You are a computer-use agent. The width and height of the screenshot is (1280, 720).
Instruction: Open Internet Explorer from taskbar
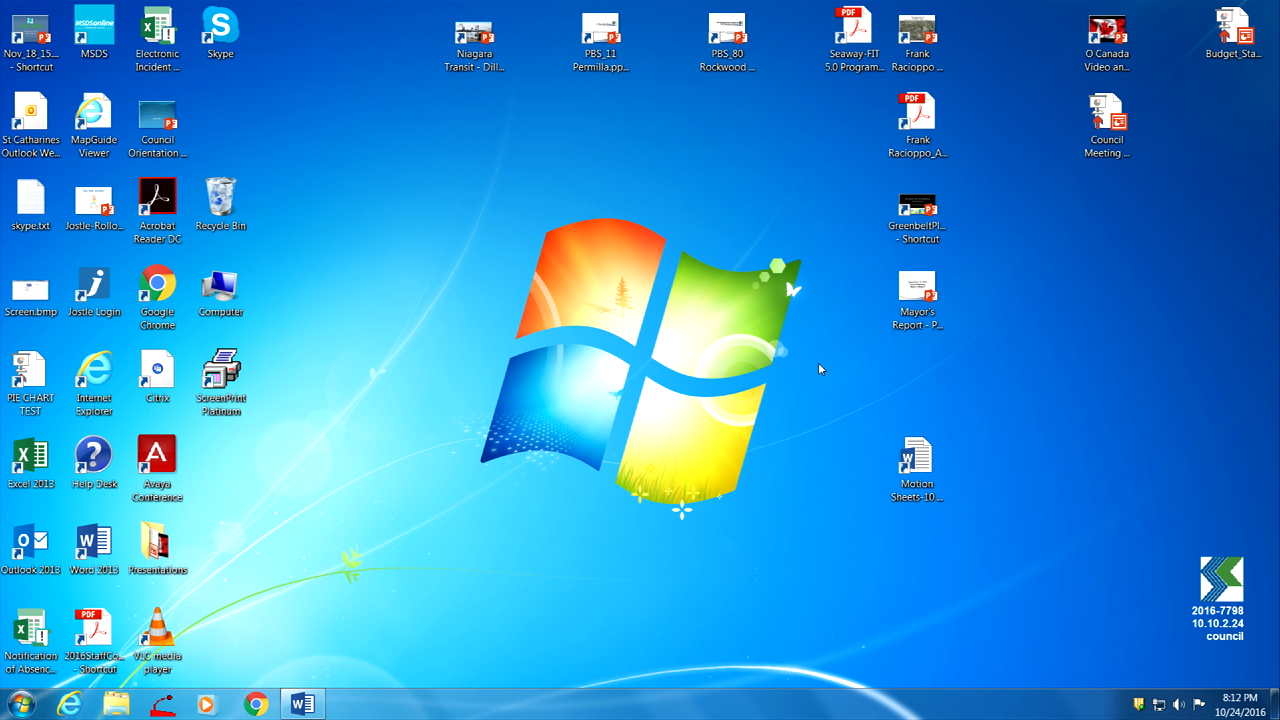coord(69,704)
